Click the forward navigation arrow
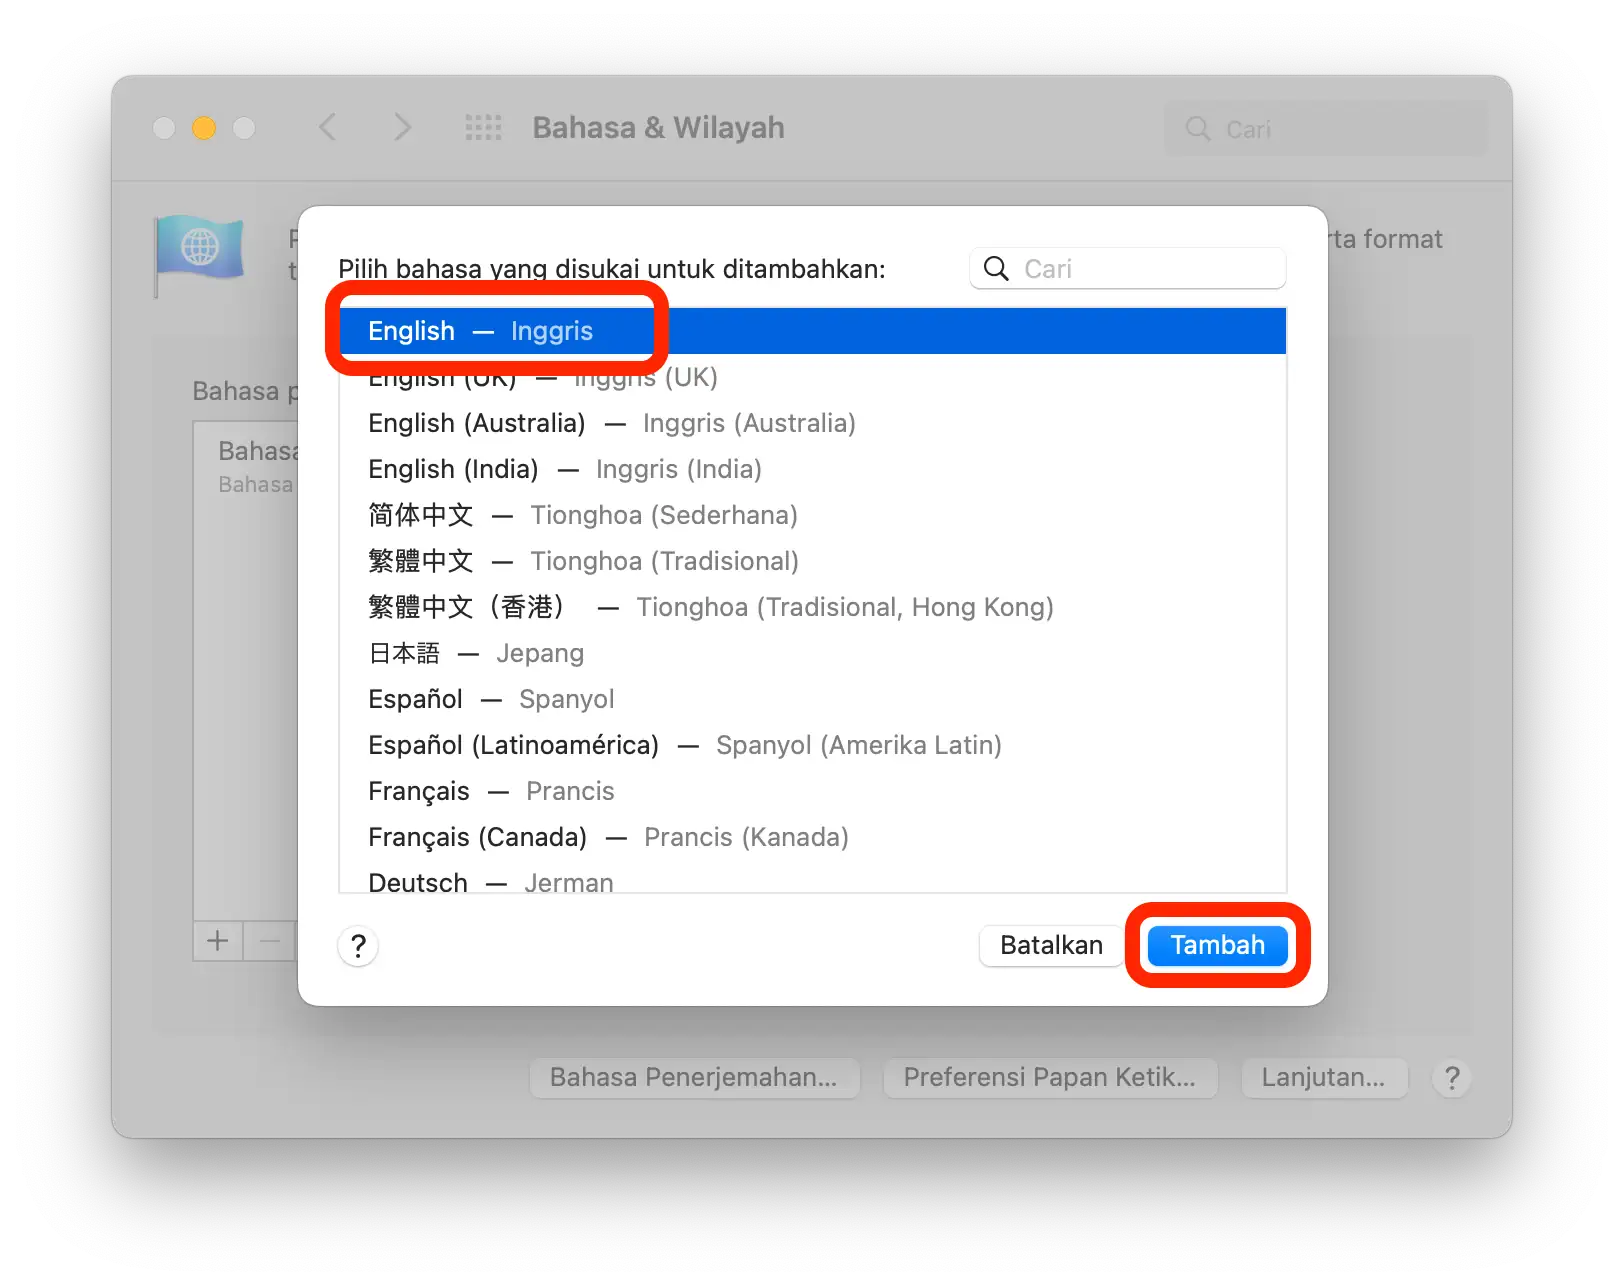 [401, 127]
